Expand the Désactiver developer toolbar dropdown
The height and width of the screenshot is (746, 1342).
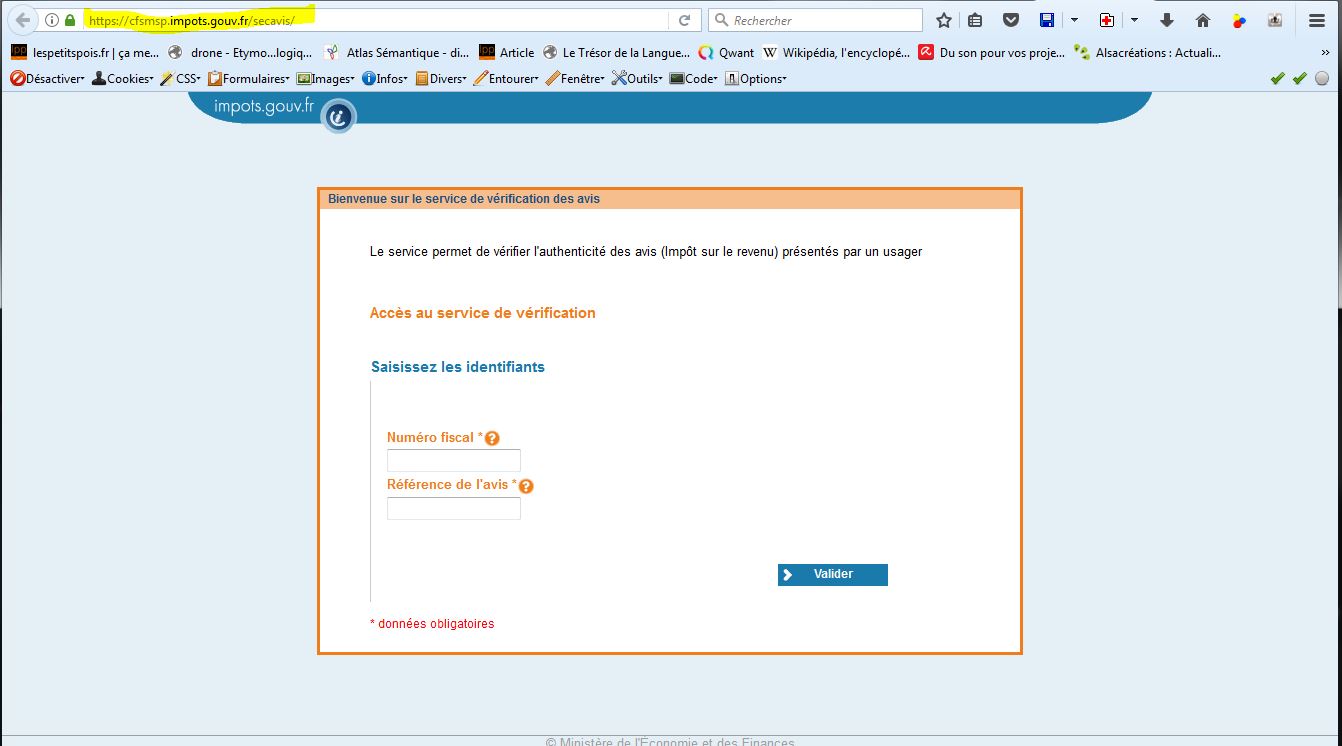tap(47, 78)
